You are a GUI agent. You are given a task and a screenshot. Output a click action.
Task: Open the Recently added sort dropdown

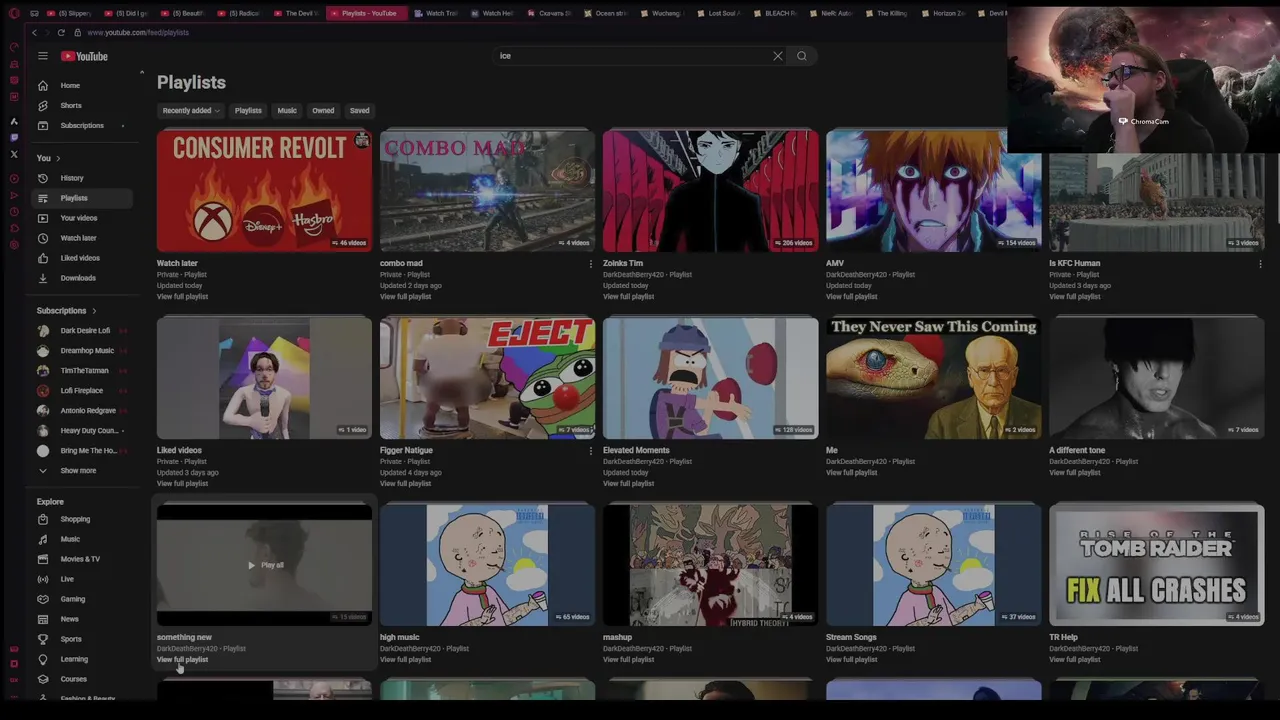click(190, 111)
